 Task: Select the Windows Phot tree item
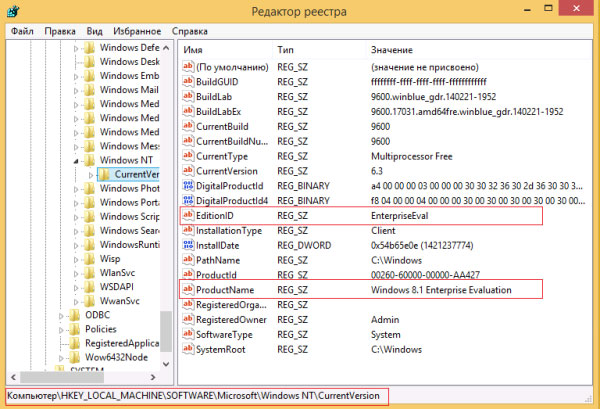pyautogui.click(x=129, y=188)
